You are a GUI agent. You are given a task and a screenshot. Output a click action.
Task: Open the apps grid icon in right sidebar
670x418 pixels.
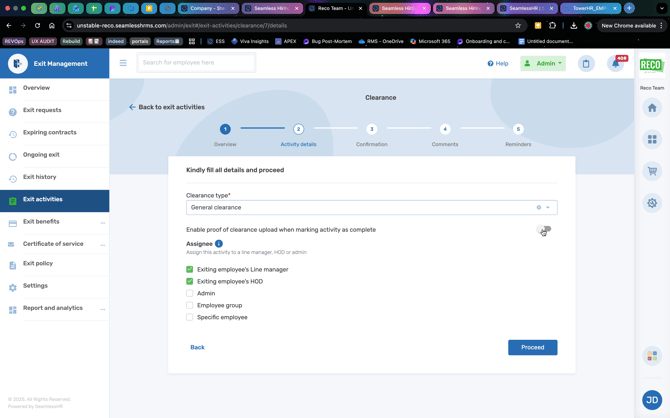(652, 139)
